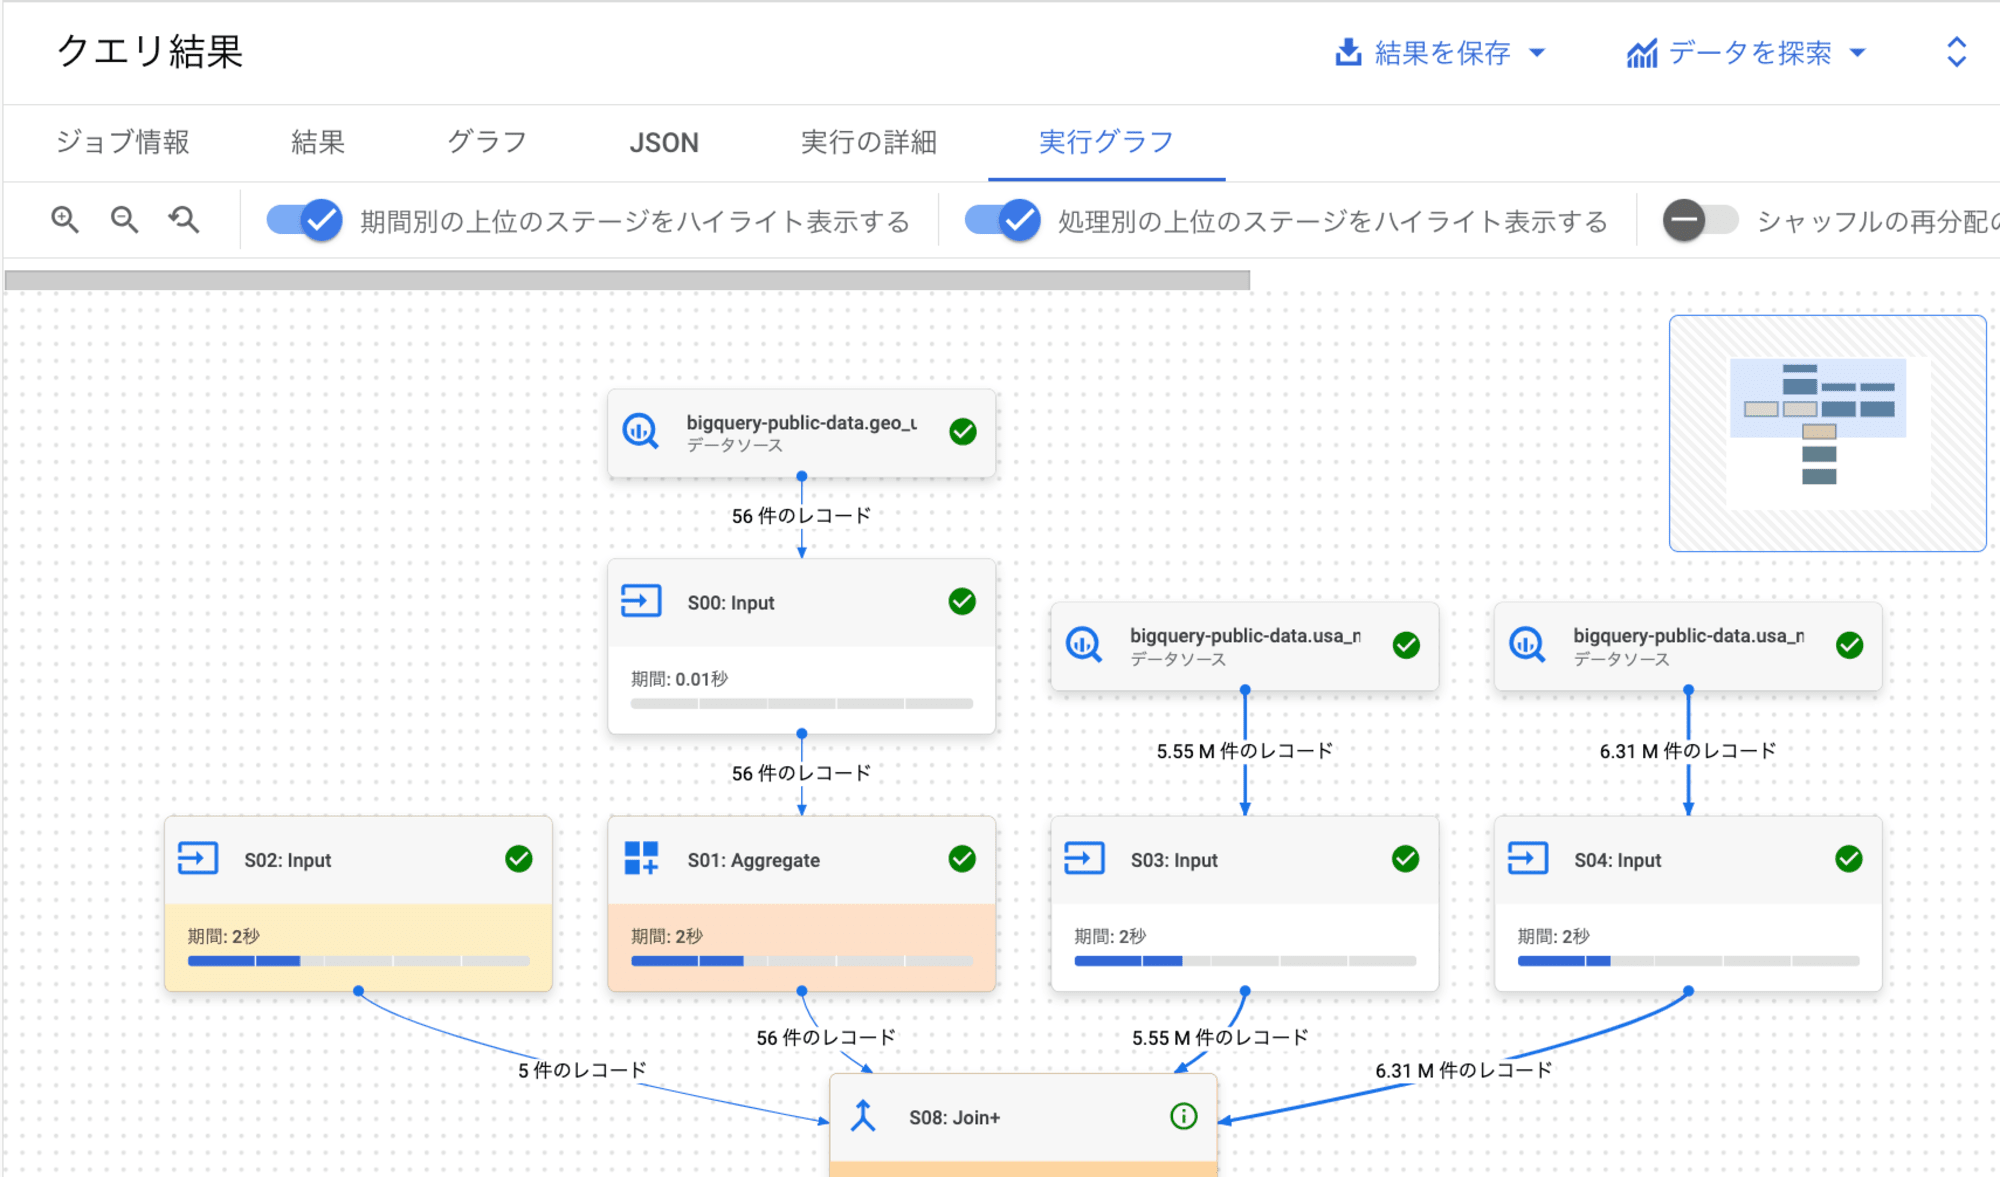
Task: Click the horizontal scrollbar above the graph
Action: (x=627, y=281)
